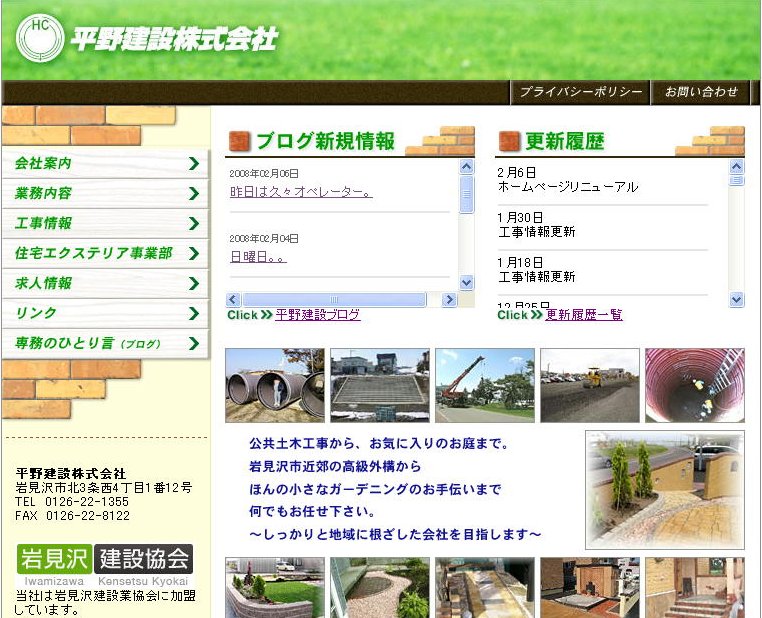Click the arrow next to 業務内容
The height and width of the screenshot is (618, 762).
pyautogui.click(x=194, y=194)
